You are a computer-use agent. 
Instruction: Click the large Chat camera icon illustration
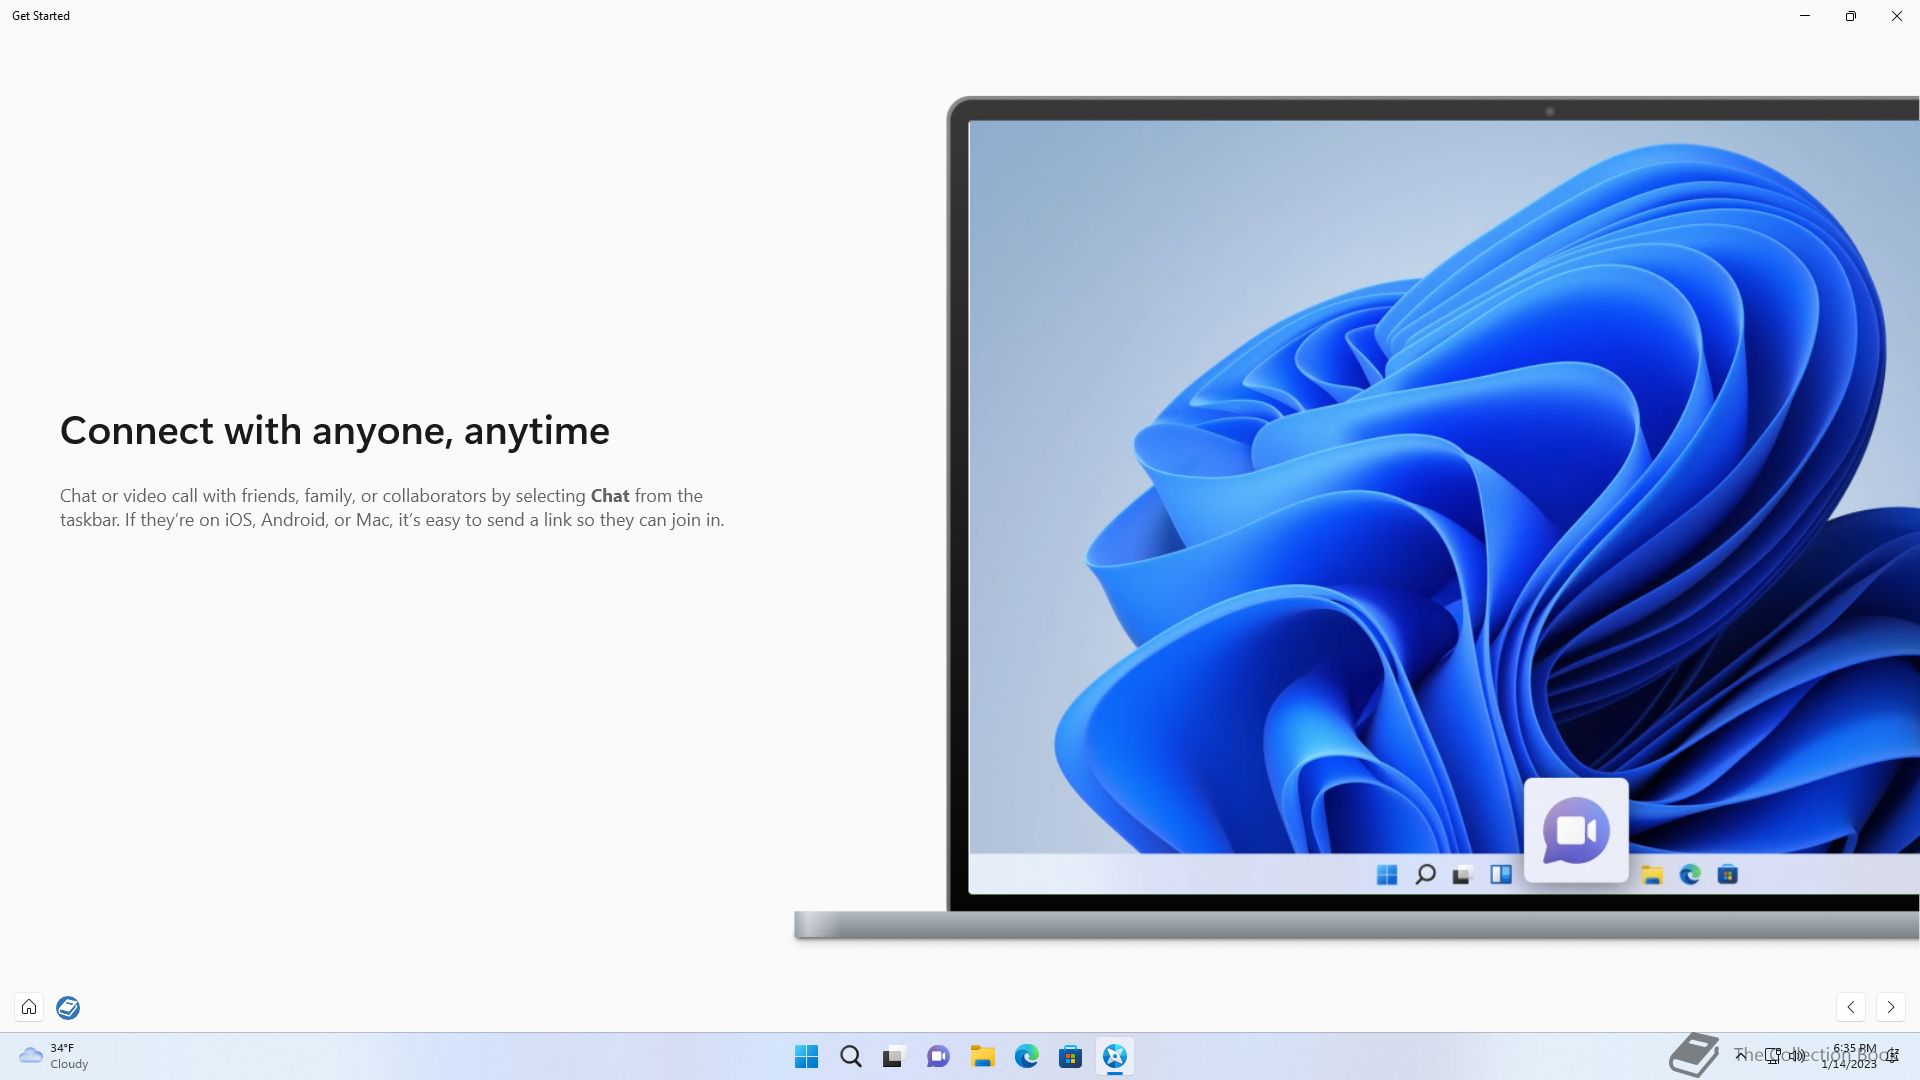1576,830
